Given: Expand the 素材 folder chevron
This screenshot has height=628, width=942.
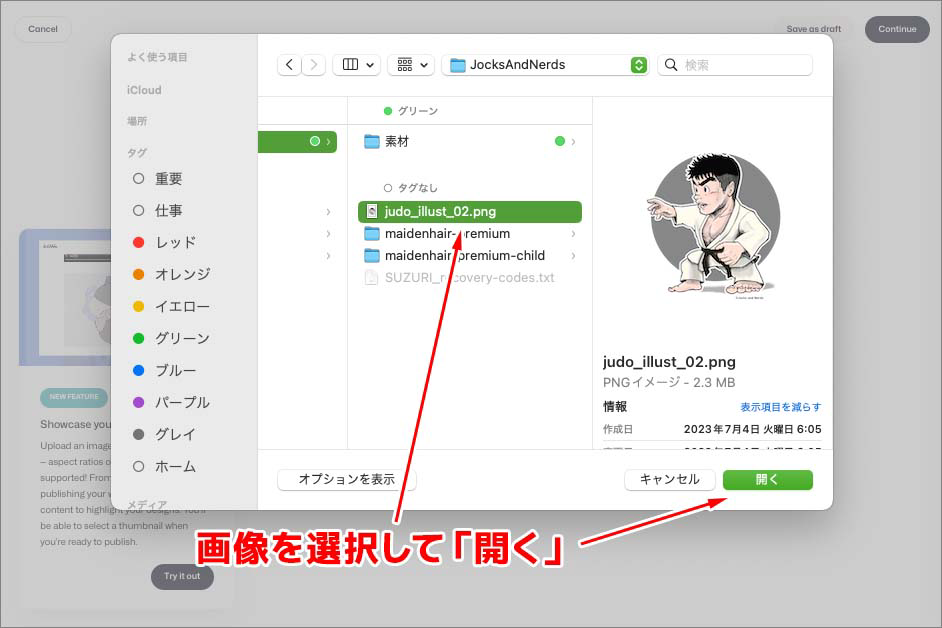Looking at the screenshot, I should pos(572,141).
